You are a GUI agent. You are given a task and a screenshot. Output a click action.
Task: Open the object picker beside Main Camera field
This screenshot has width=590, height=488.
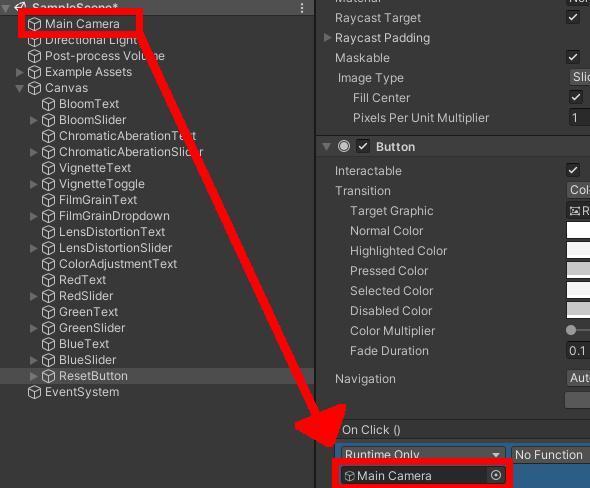pos(496,475)
